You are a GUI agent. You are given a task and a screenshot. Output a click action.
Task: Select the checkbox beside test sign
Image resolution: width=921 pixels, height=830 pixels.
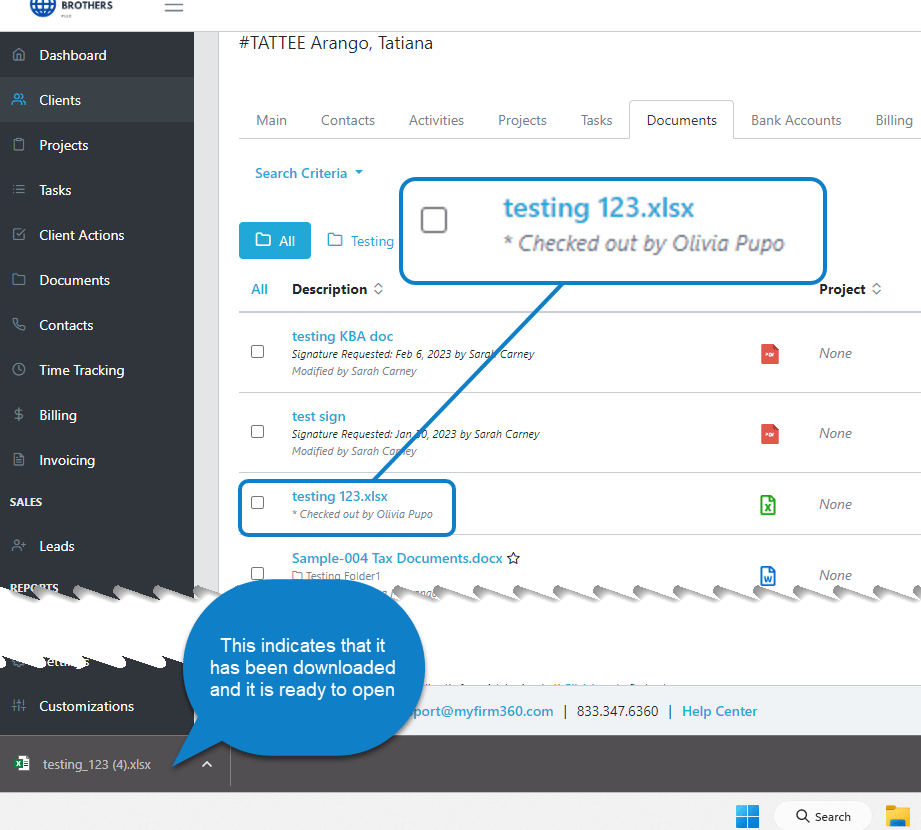(257, 431)
